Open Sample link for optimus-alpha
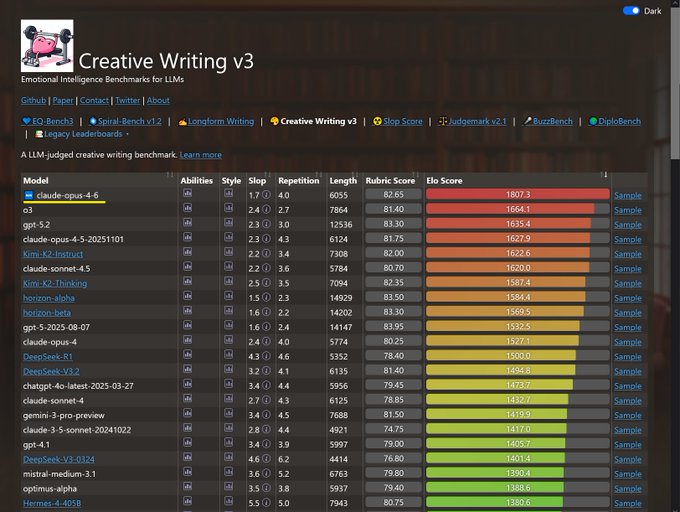680x512 pixels. (628, 489)
